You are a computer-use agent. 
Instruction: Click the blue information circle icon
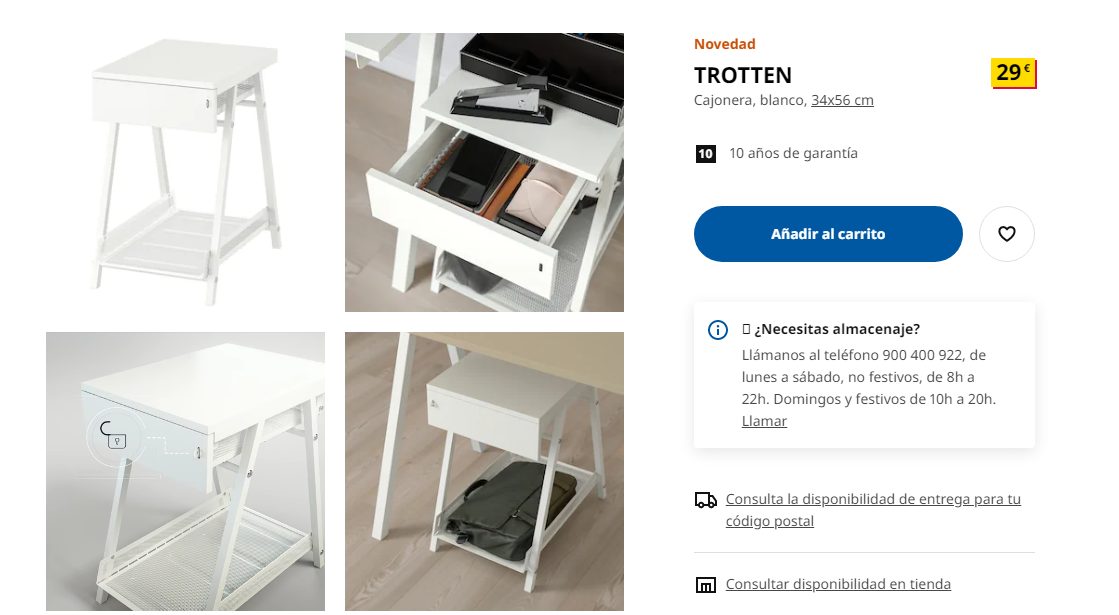tap(717, 330)
